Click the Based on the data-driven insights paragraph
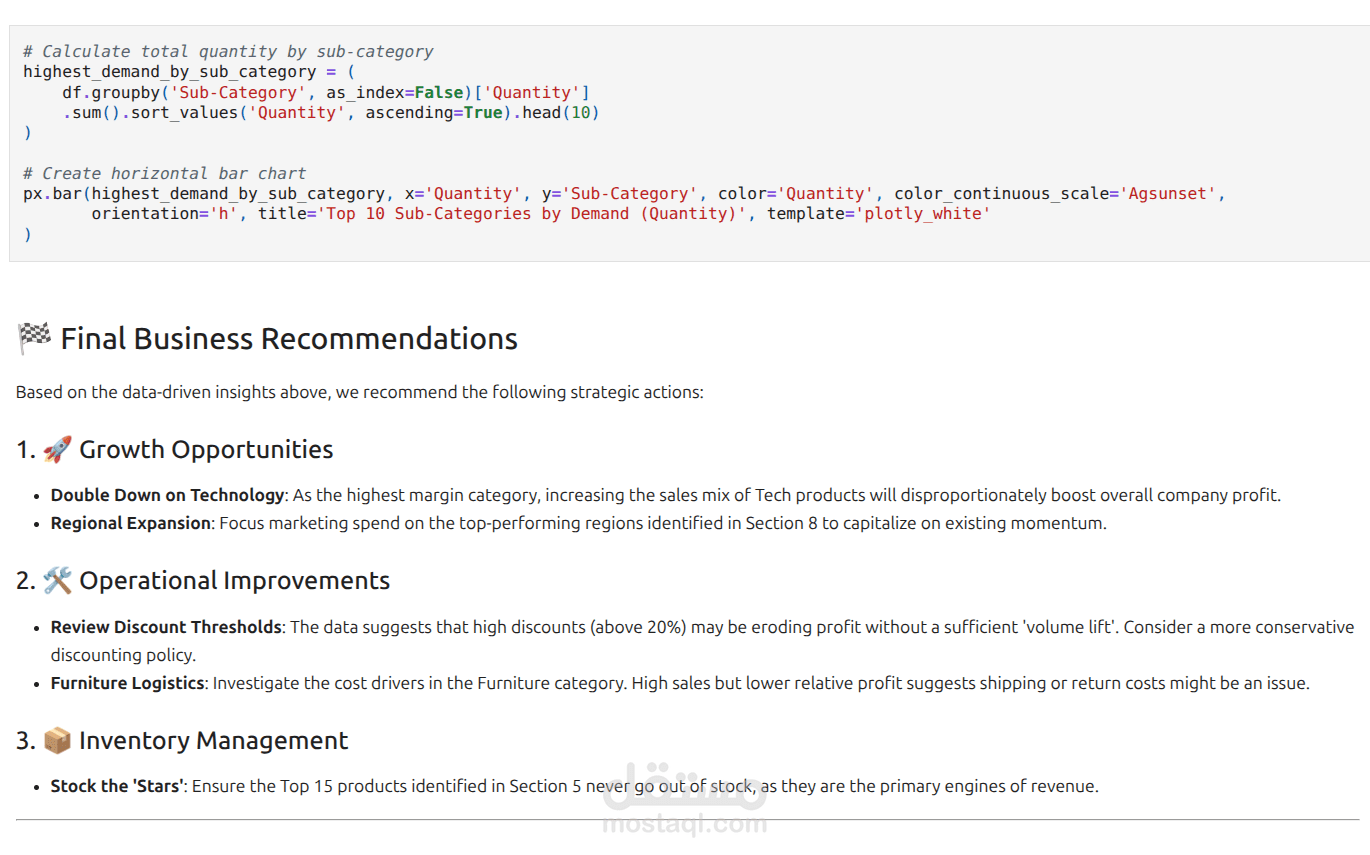The height and width of the screenshot is (855, 1370). coord(360,392)
